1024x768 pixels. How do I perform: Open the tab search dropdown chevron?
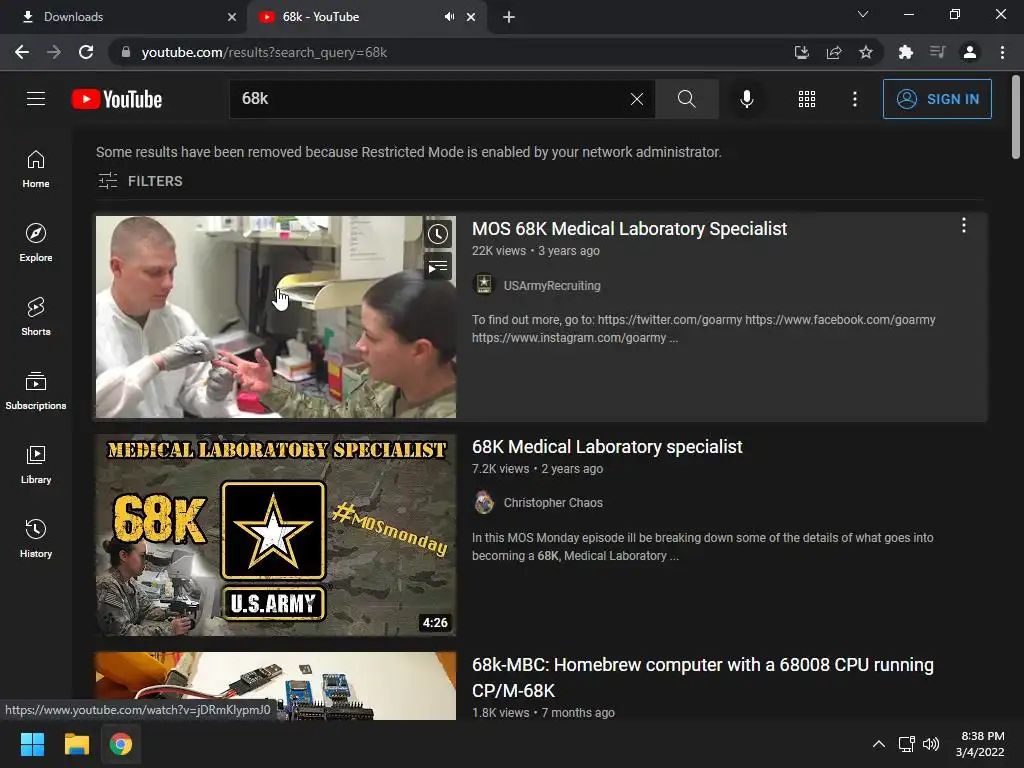coord(863,14)
